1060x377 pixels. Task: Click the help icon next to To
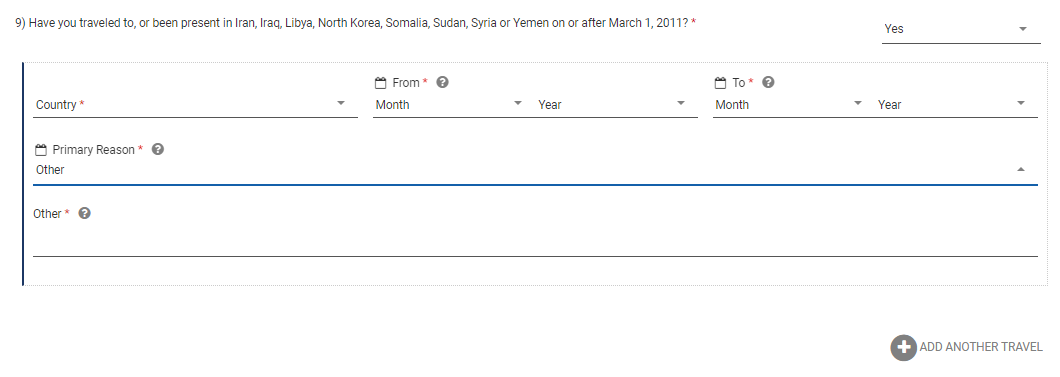tap(768, 82)
